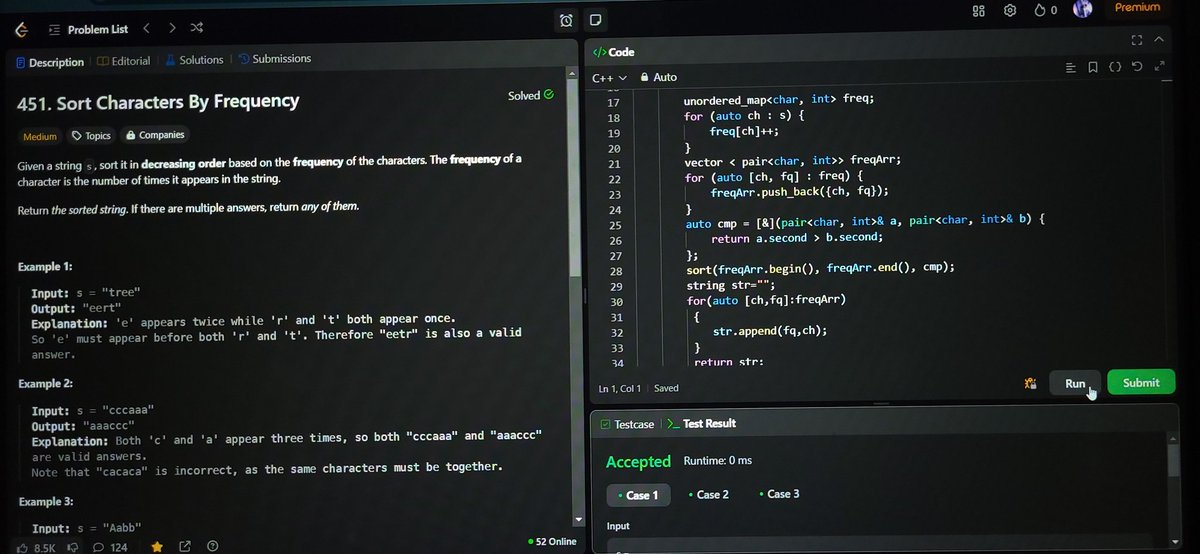Maximize the Code panel with fullscreen icon
The height and width of the screenshot is (554, 1200).
(1136, 40)
